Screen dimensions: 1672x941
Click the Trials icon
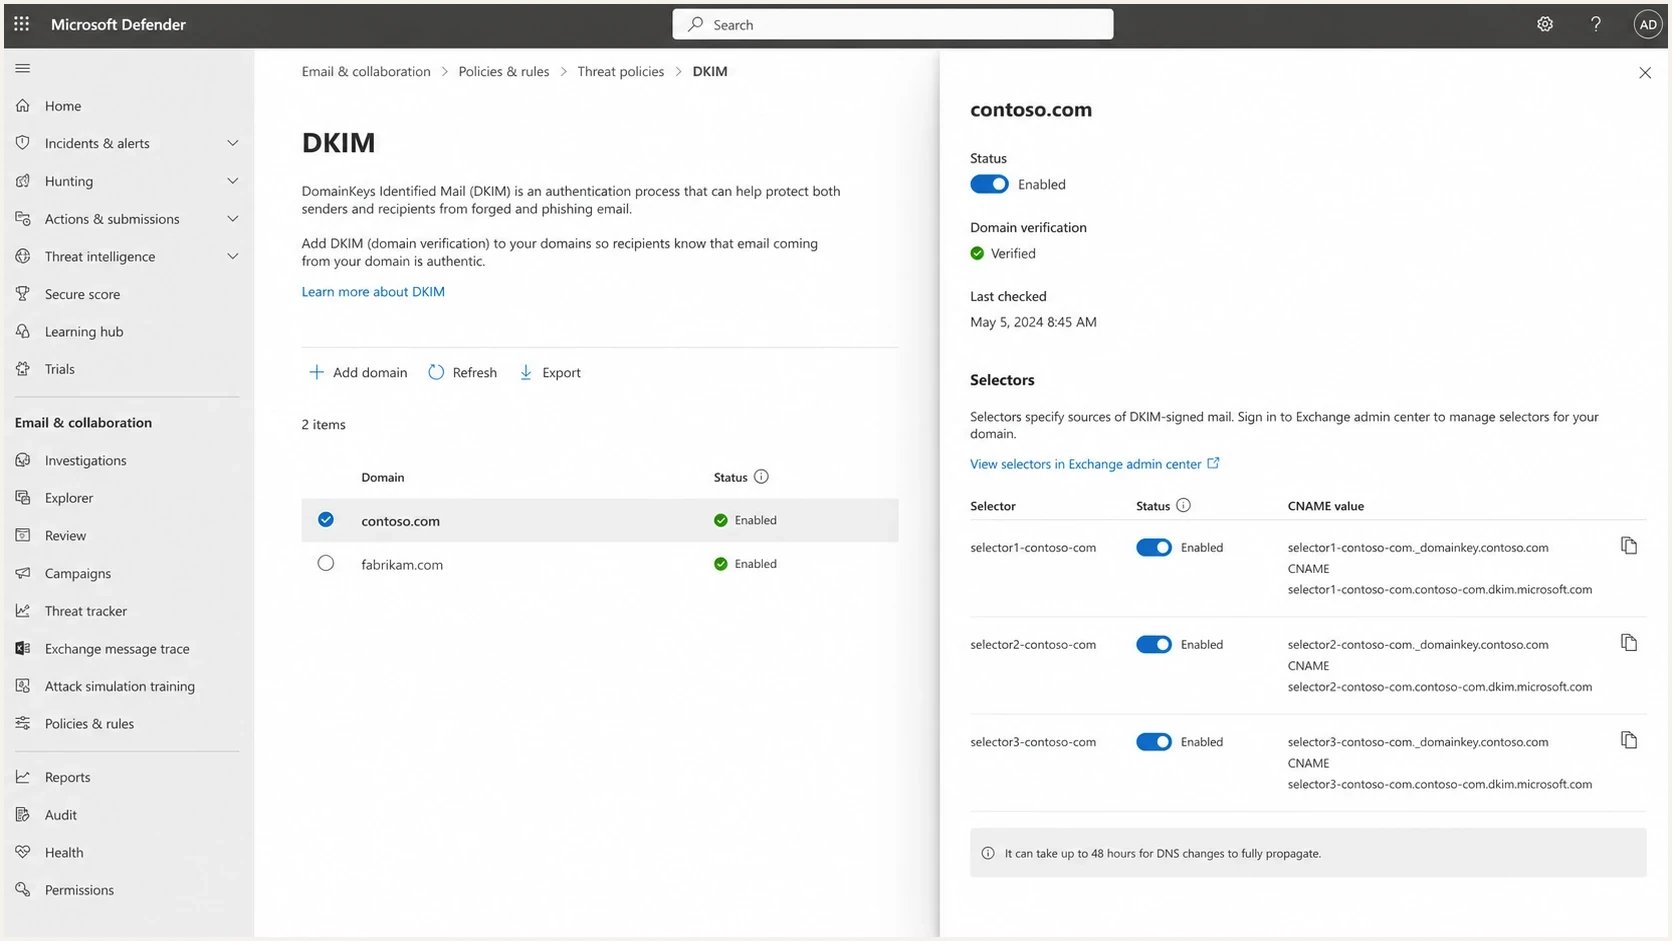23,369
